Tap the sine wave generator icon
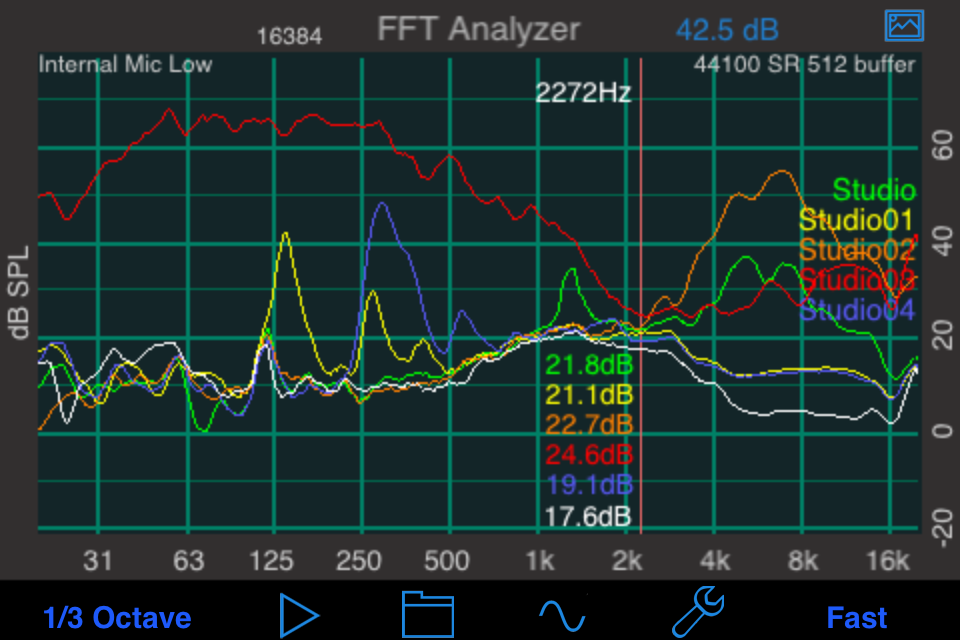The height and width of the screenshot is (640, 960). click(562, 616)
